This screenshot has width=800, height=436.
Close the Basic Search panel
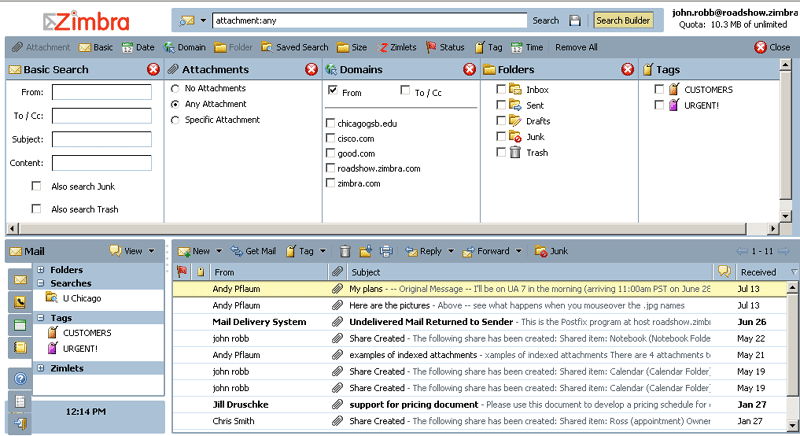tap(153, 69)
